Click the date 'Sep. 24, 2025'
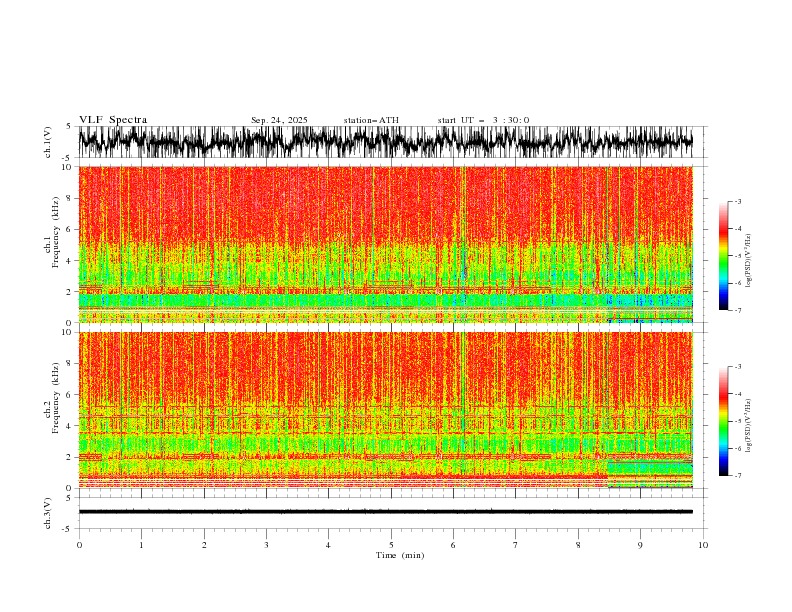Image resolution: width=792 pixels, height=612 pixels. tap(279, 120)
